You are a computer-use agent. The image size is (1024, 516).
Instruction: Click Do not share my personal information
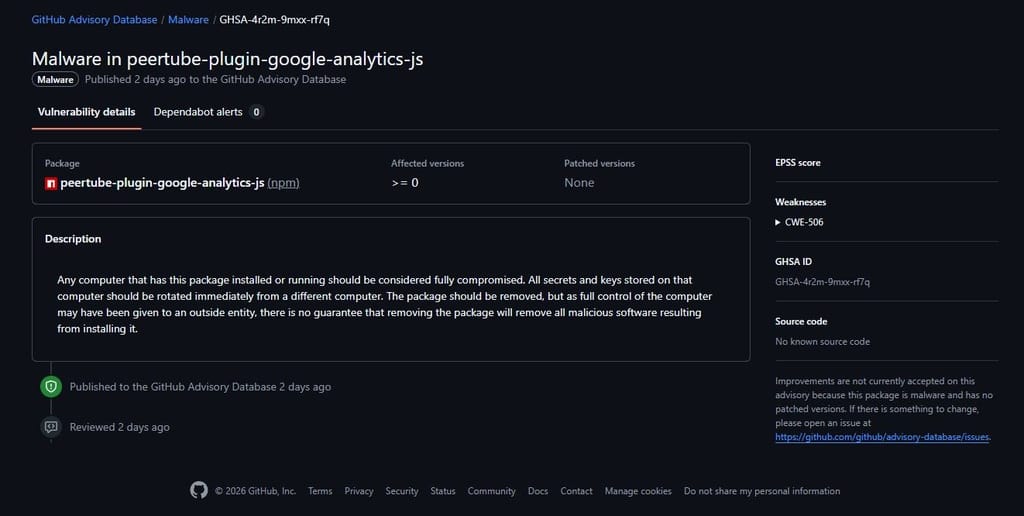tap(762, 491)
